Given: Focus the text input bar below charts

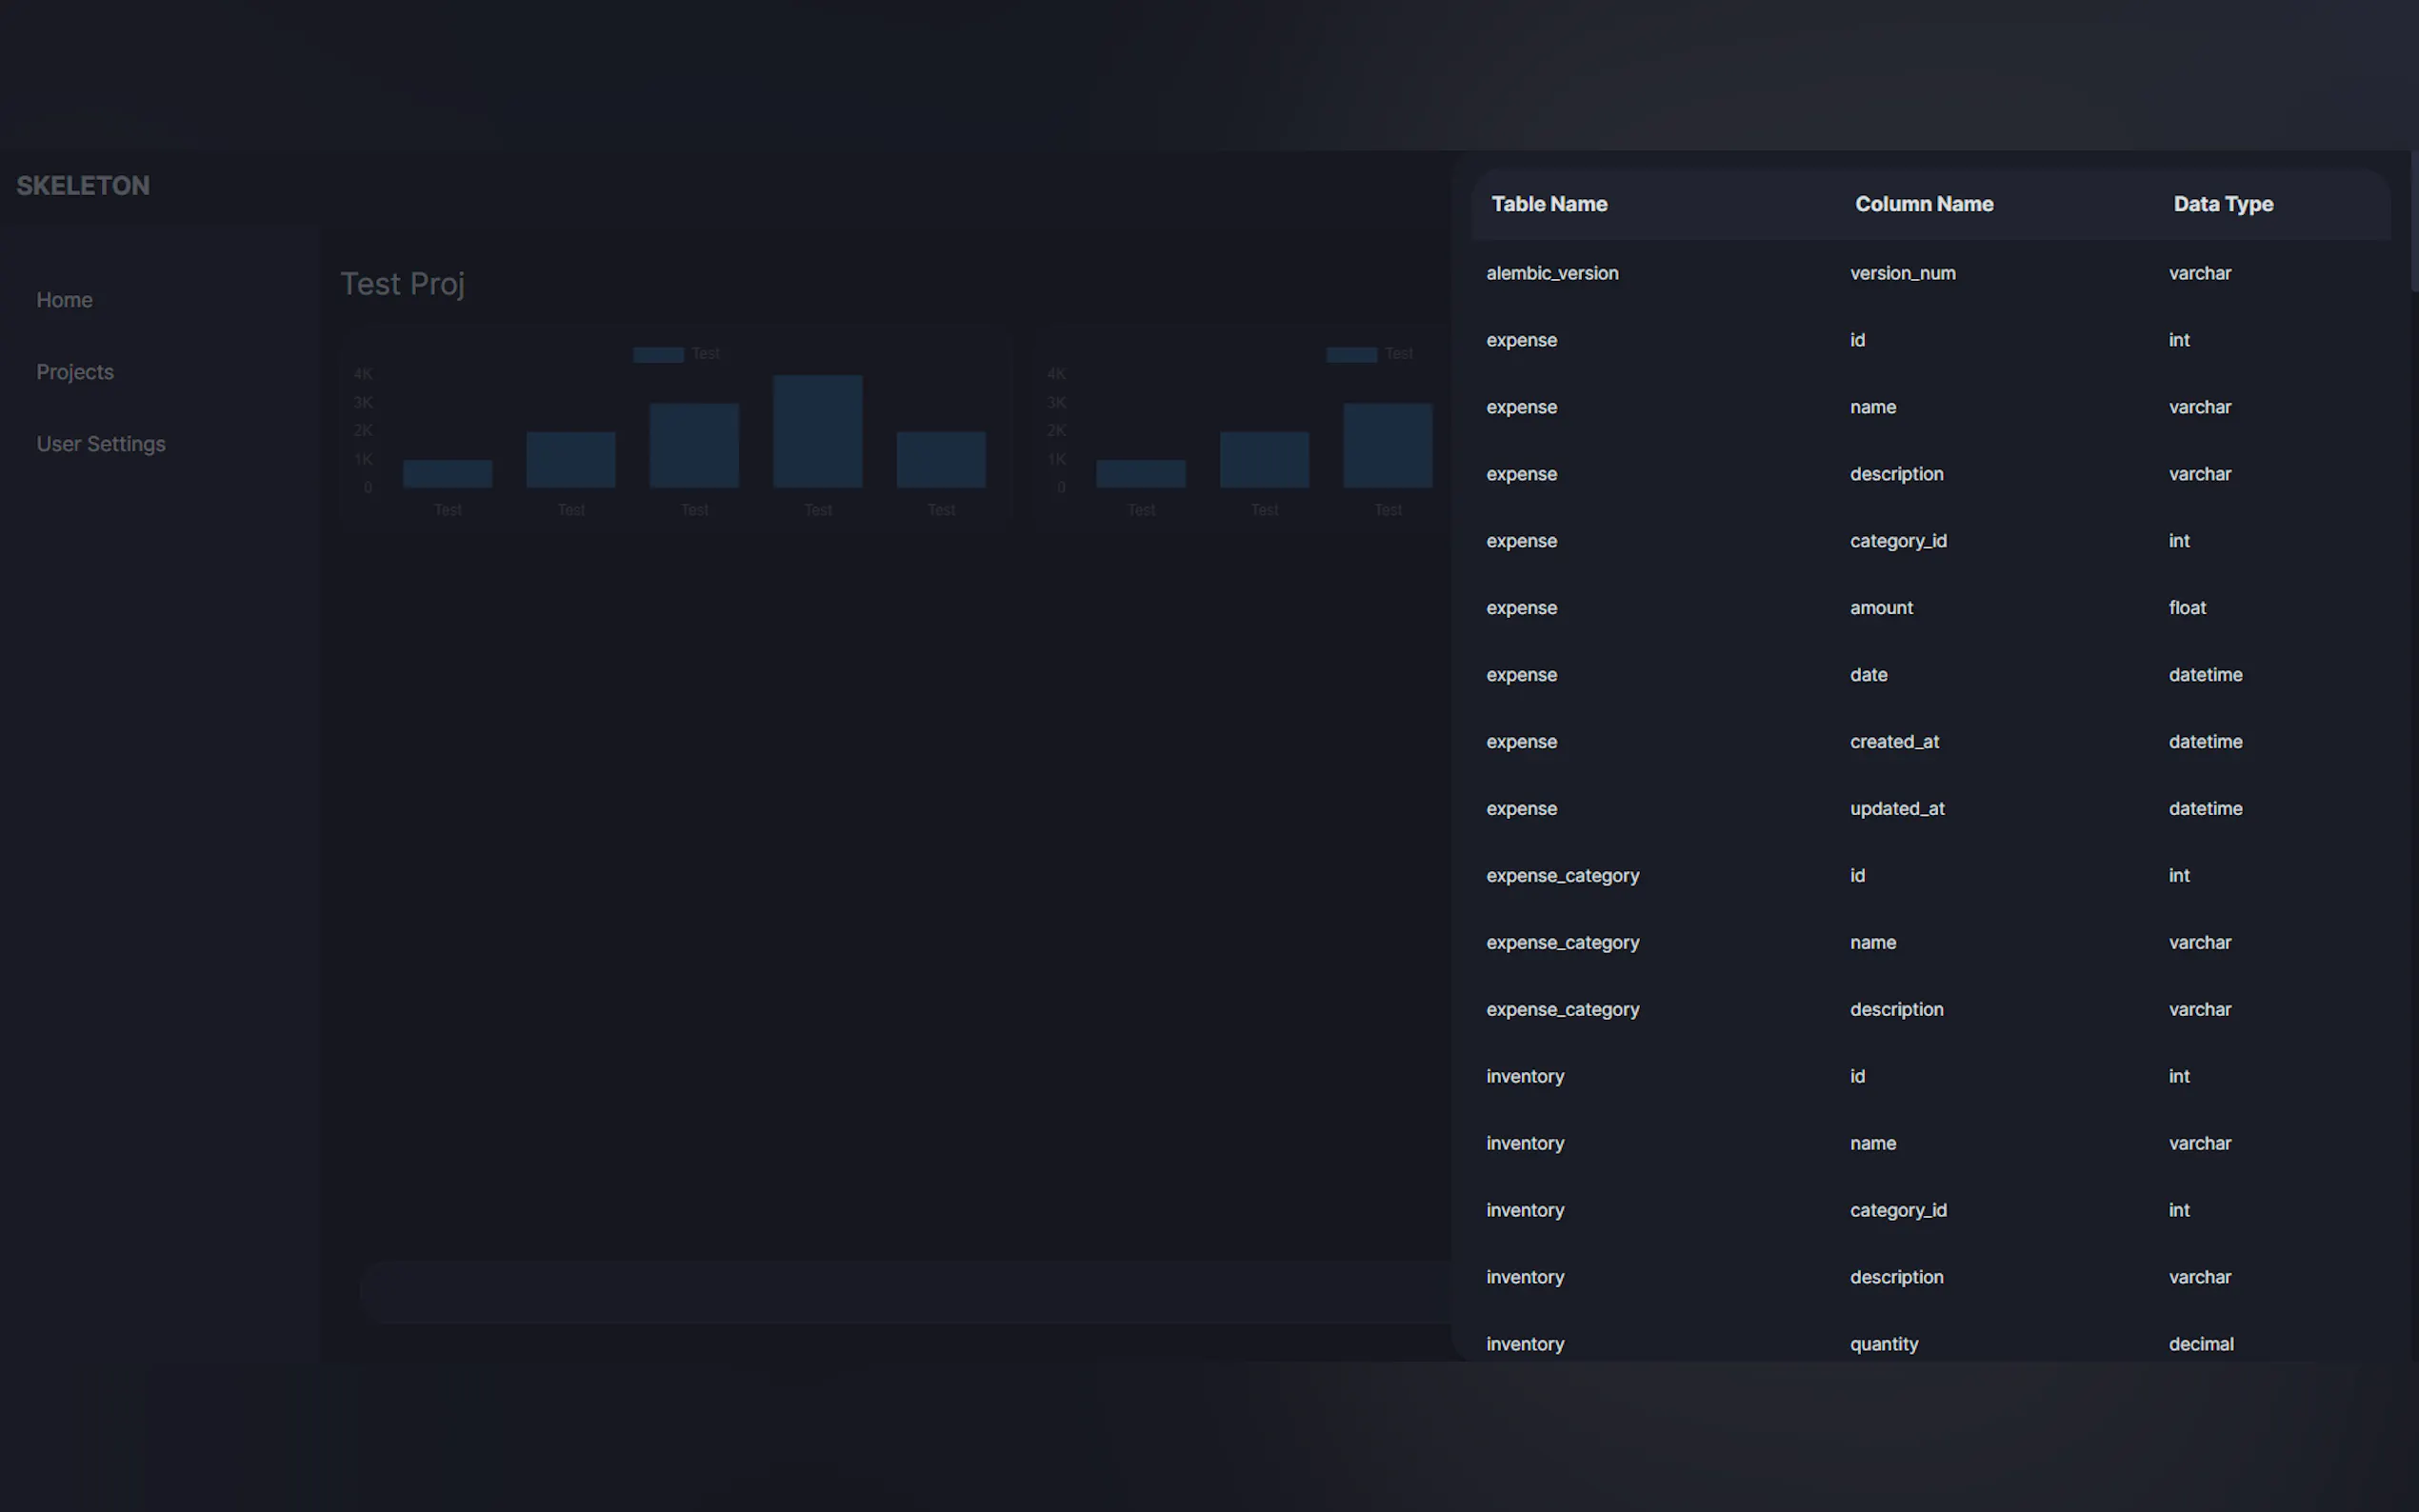Looking at the screenshot, I should (x=900, y=1292).
